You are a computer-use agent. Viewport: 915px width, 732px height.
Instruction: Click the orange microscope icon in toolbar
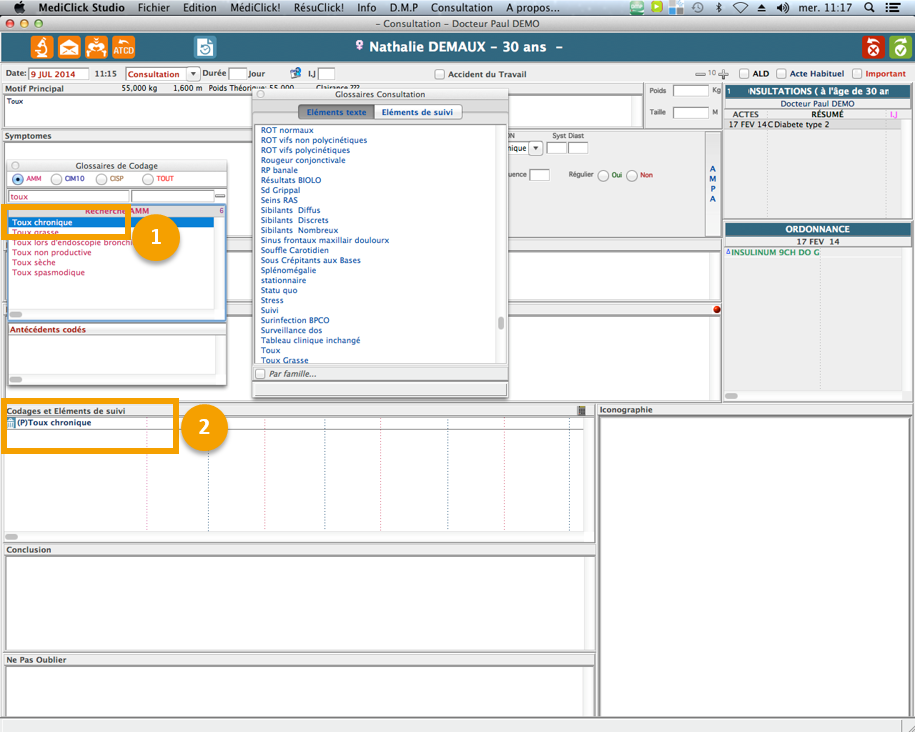[42, 47]
